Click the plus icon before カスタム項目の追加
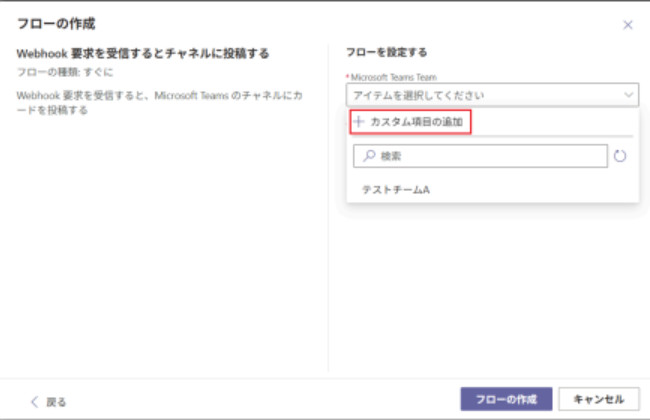Image resolution: width=650 pixels, height=420 pixels. 359,122
